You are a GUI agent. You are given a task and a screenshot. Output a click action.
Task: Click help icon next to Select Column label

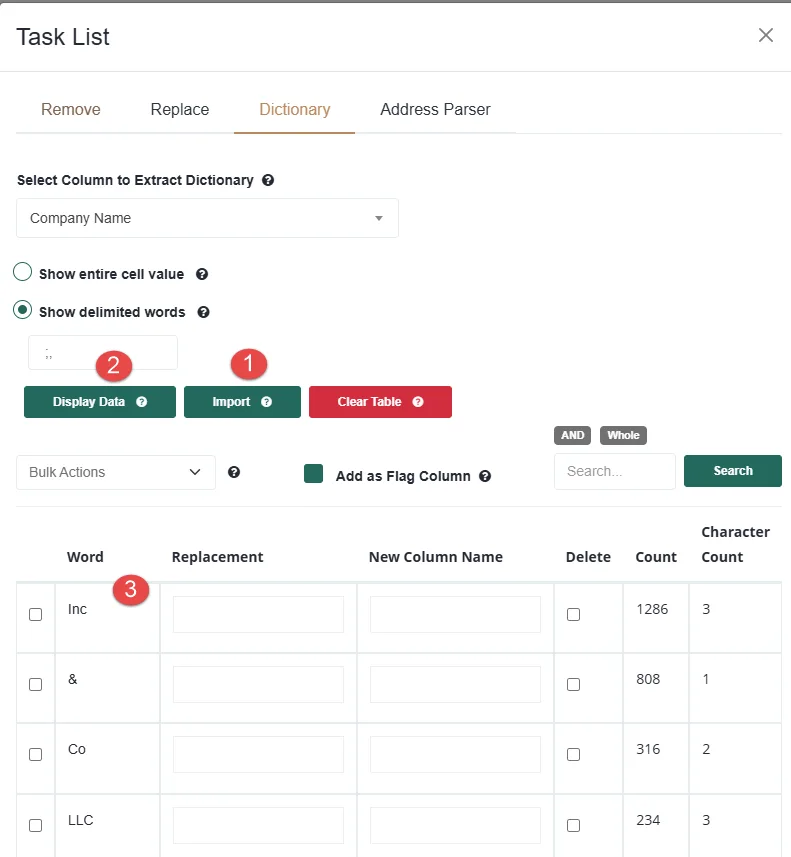click(x=268, y=181)
